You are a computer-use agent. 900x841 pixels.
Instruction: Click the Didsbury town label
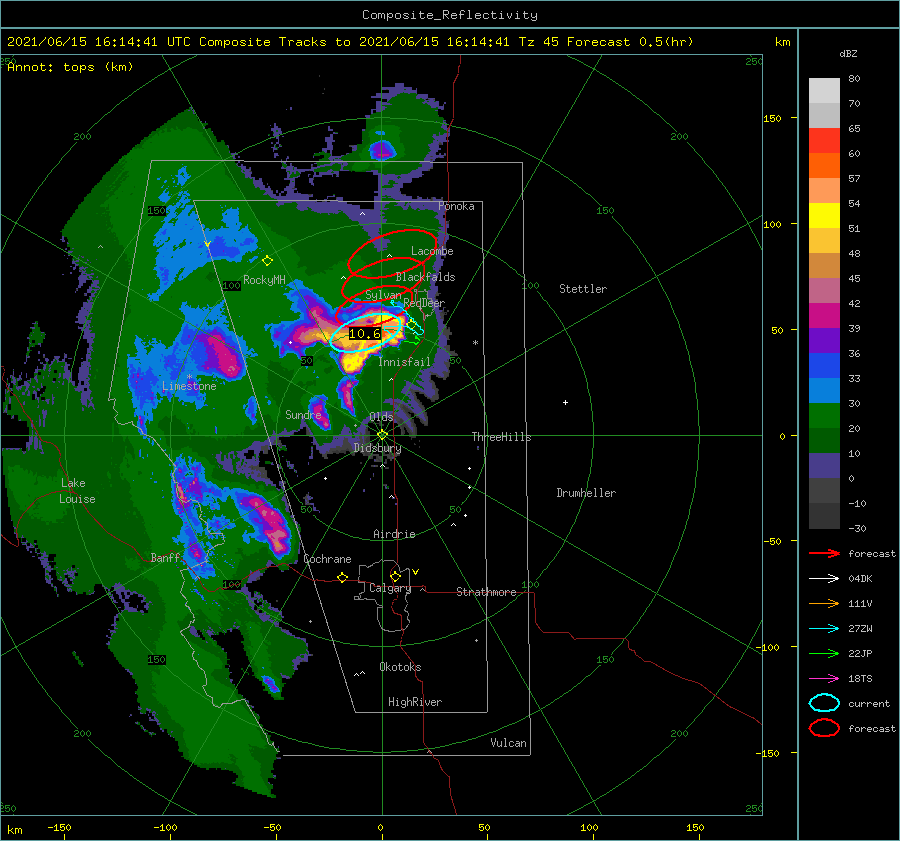377,448
